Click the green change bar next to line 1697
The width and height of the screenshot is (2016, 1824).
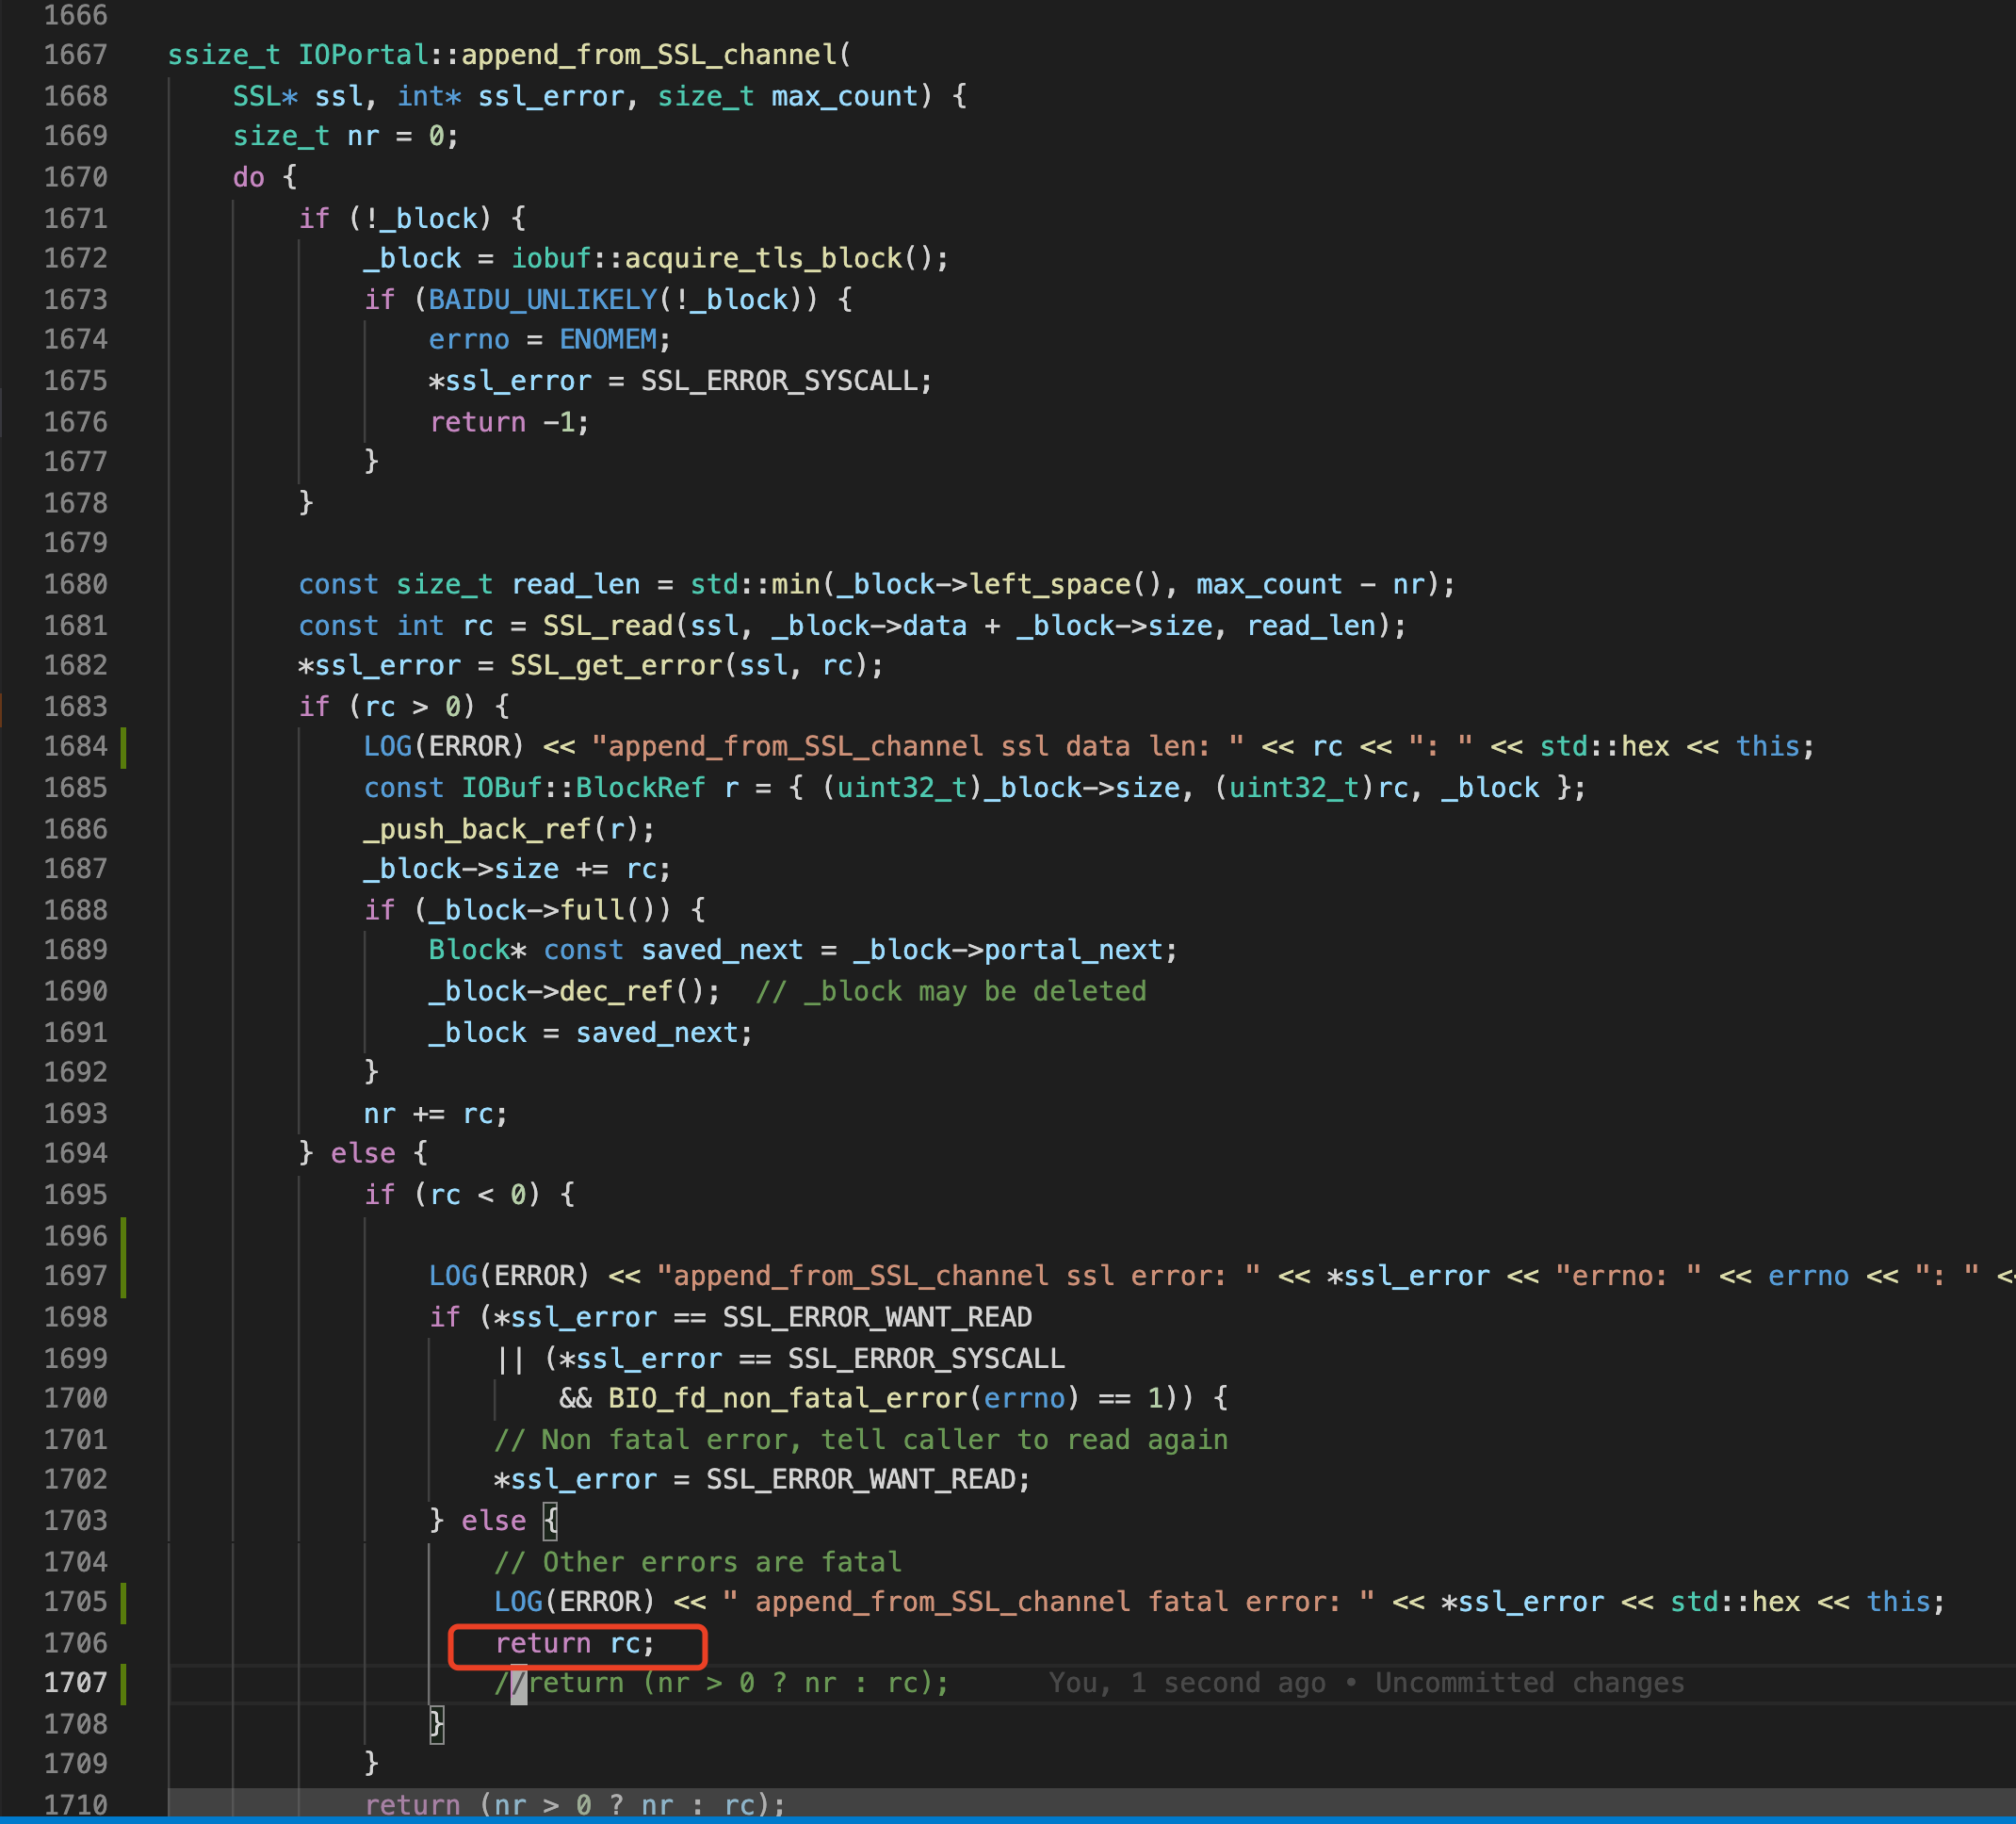(x=124, y=1276)
